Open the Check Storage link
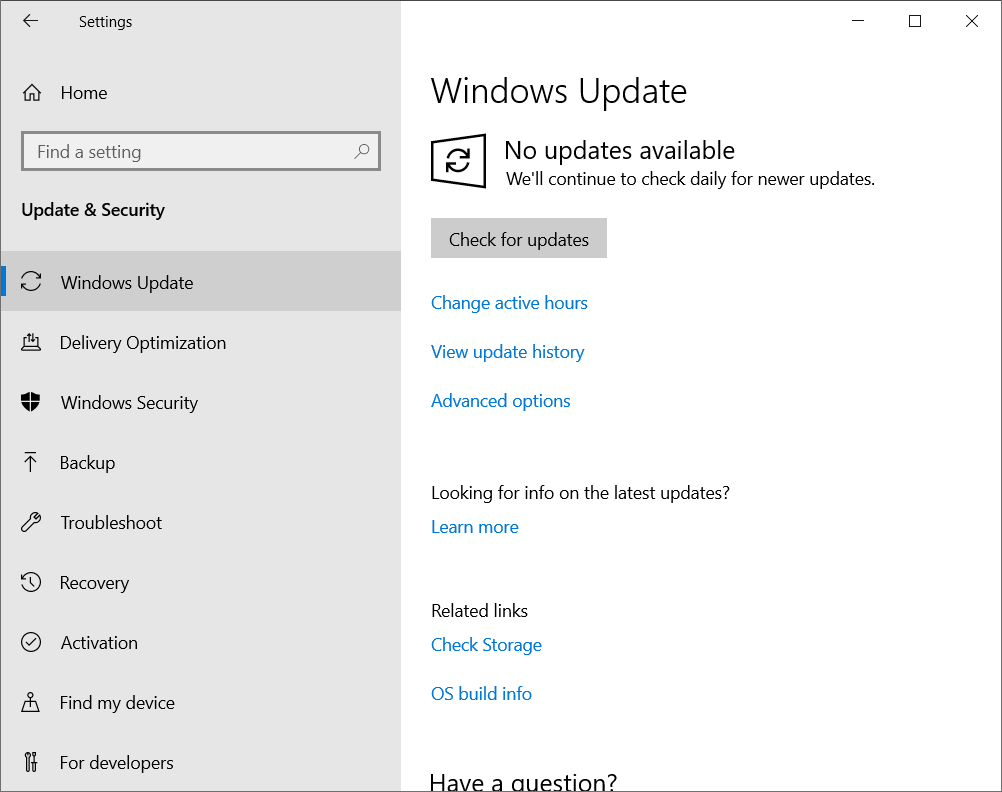Viewport: 1002px width, 792px height. pos(486,644)
